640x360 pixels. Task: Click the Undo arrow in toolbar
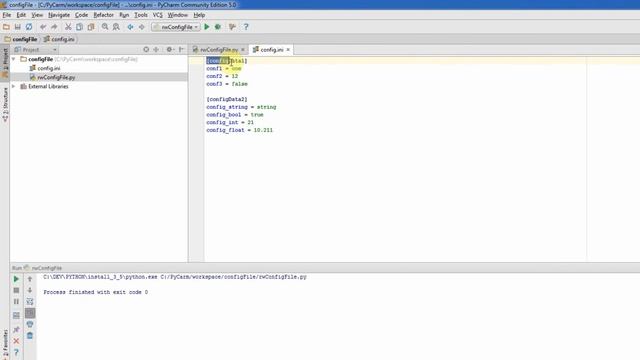coord(43,27)
